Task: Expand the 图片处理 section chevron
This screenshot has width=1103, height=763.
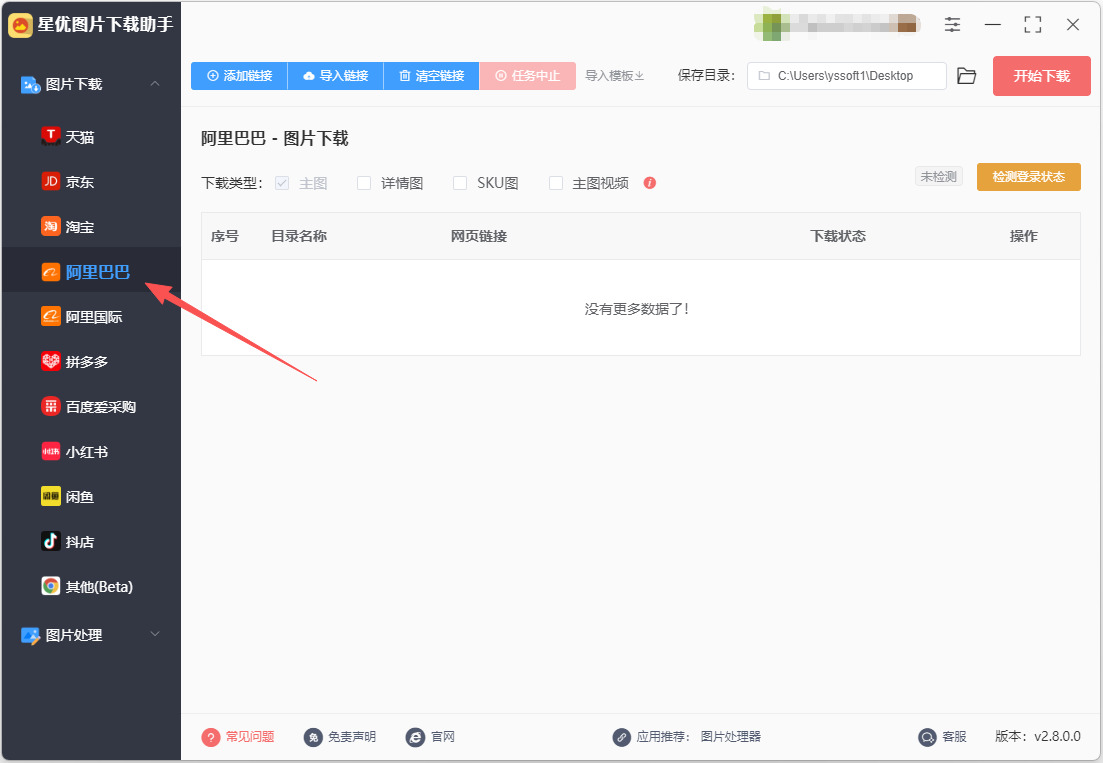Action: pos(155,634)
